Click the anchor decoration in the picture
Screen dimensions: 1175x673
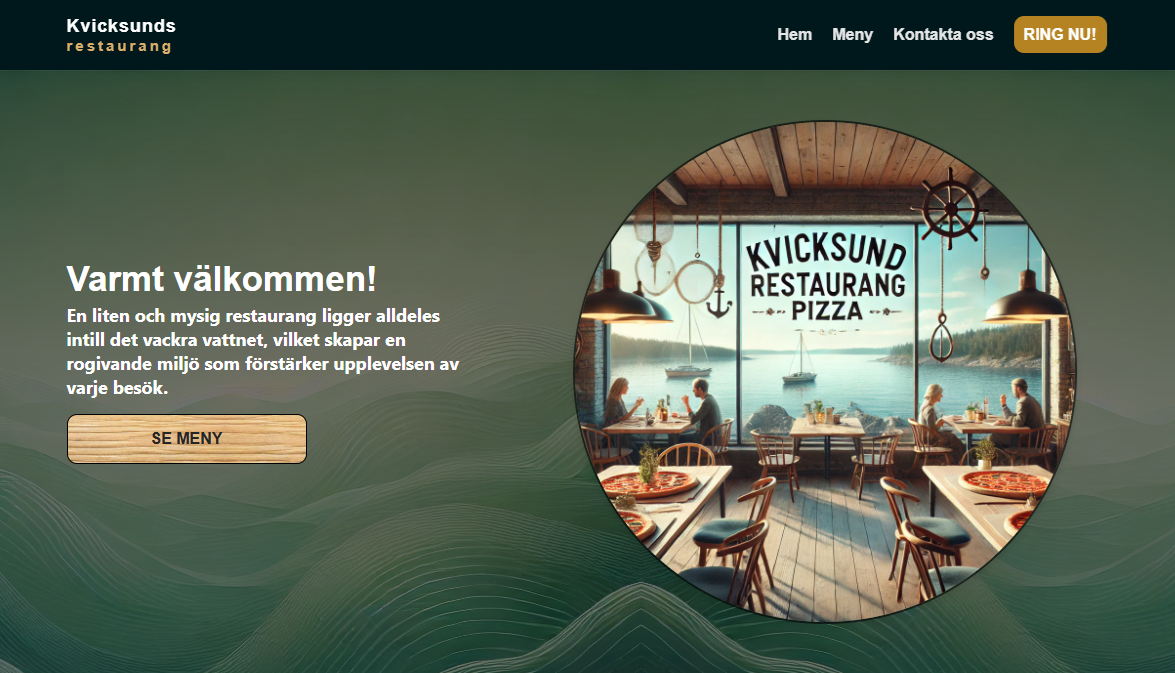[x=719, y=302]
